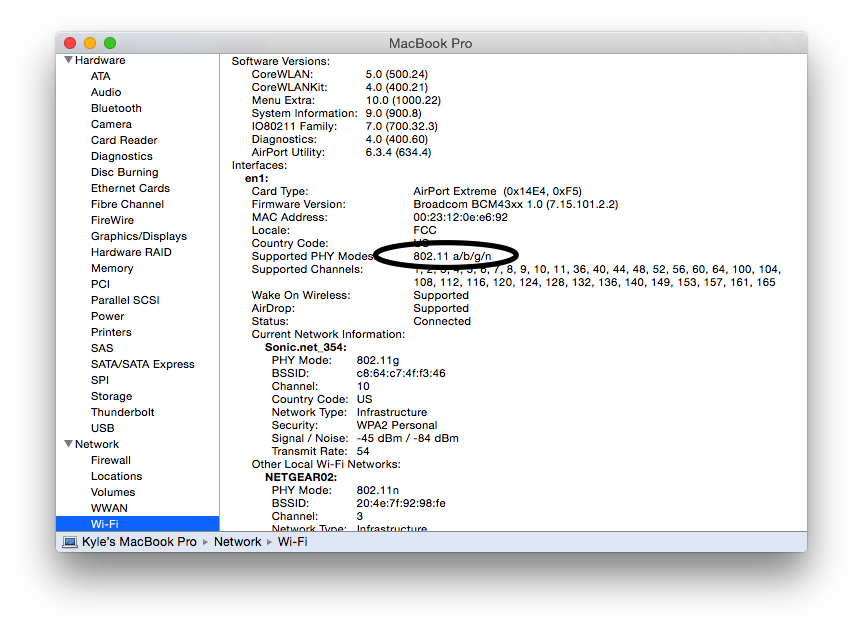Select Parallel SCSI in the sidebar
Screen dimensions: 863x632
click(x=125, y=299)
